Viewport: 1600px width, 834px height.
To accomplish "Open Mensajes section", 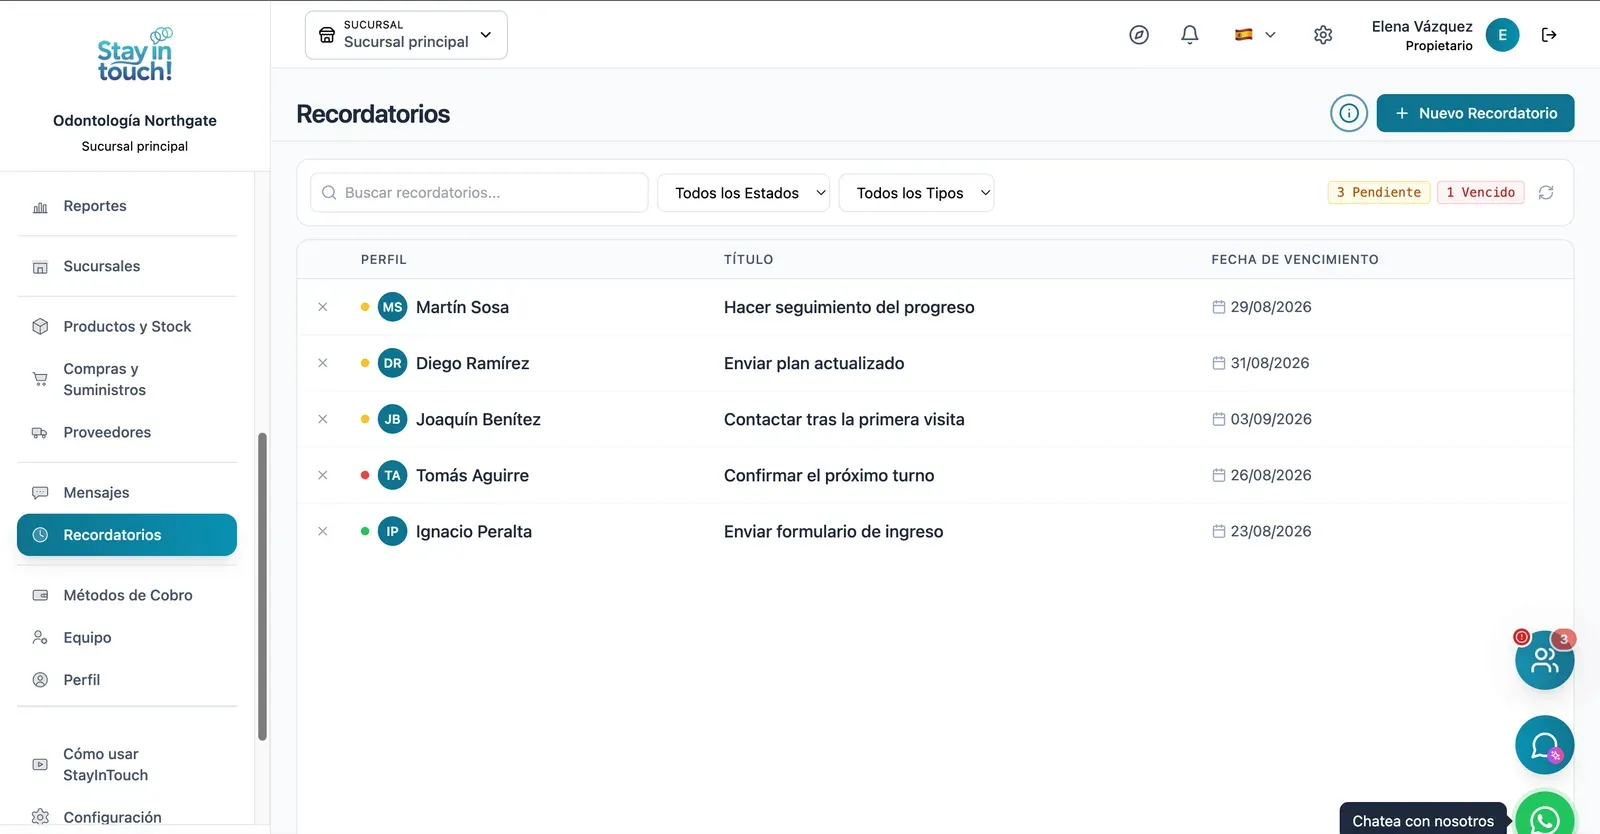I will [127, 492].
